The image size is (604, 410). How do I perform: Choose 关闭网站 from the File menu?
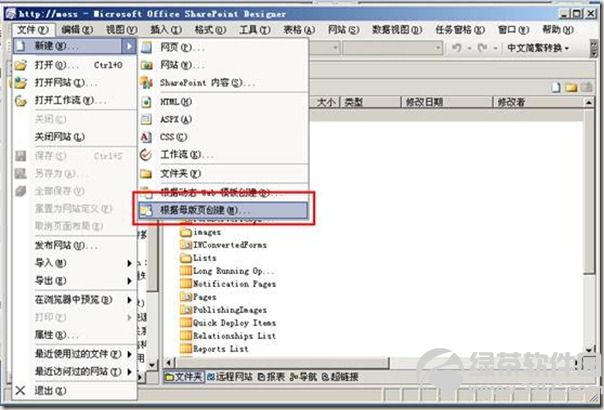pyautogui.click(x=60, y=137)
